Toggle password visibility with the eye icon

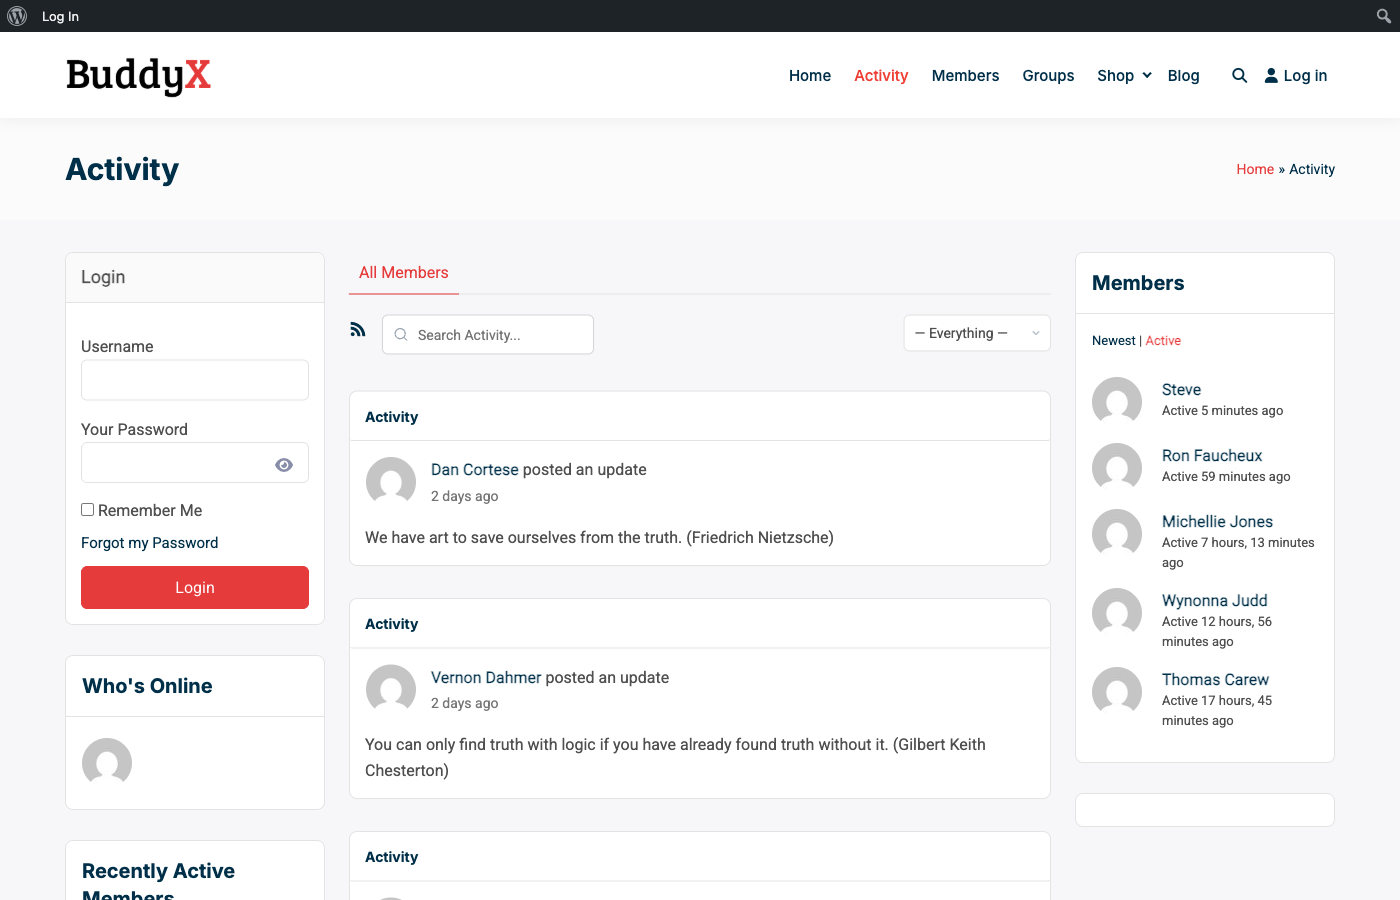(283, 462)
